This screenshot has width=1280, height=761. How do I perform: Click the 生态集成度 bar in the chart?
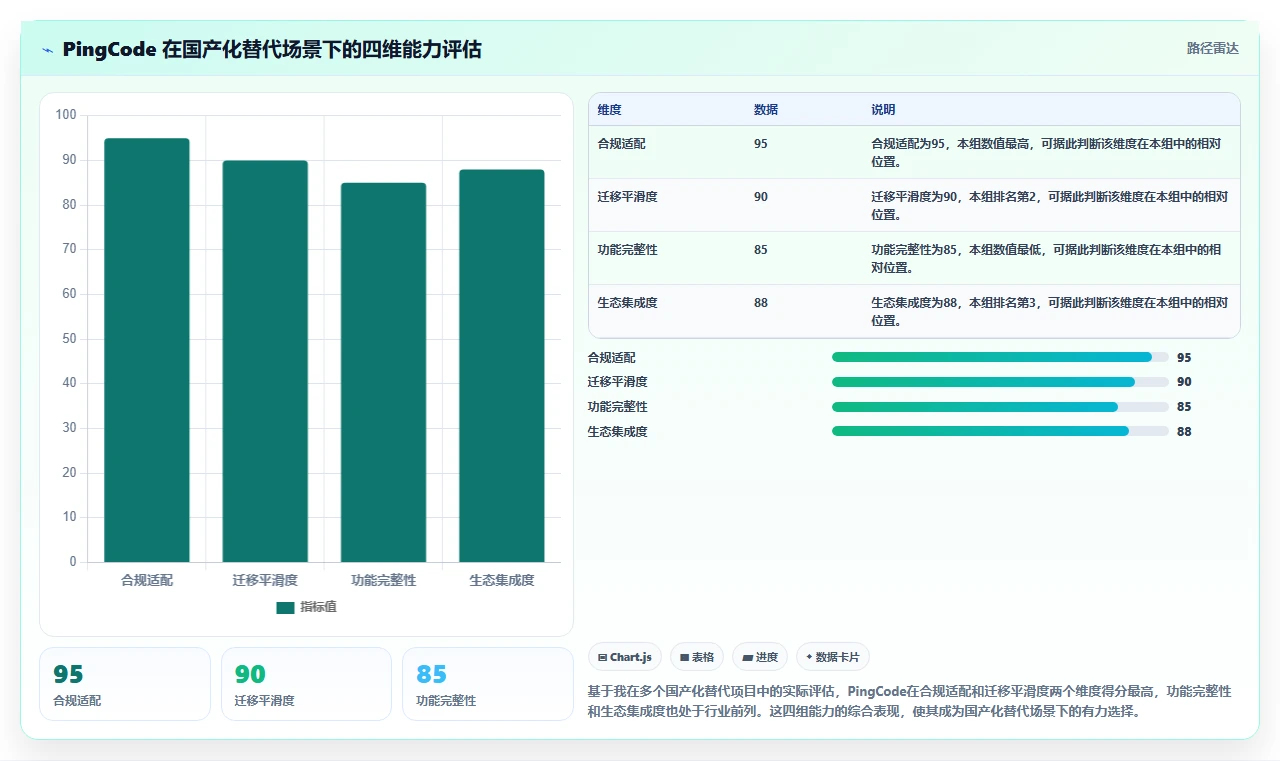click(x=502, y=366)
